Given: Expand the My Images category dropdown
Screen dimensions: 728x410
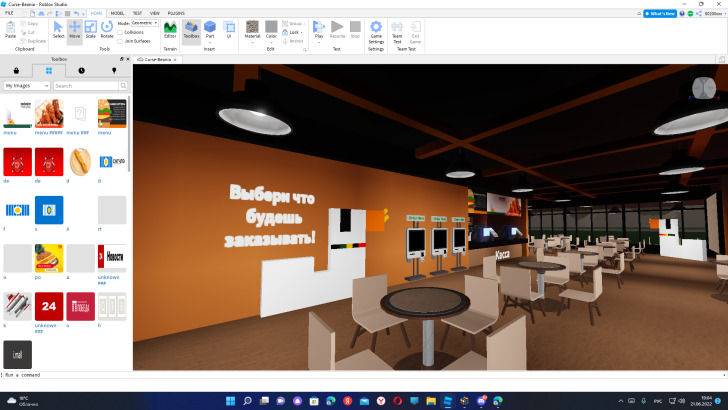Looking at the screenshot, I should 27,86.
